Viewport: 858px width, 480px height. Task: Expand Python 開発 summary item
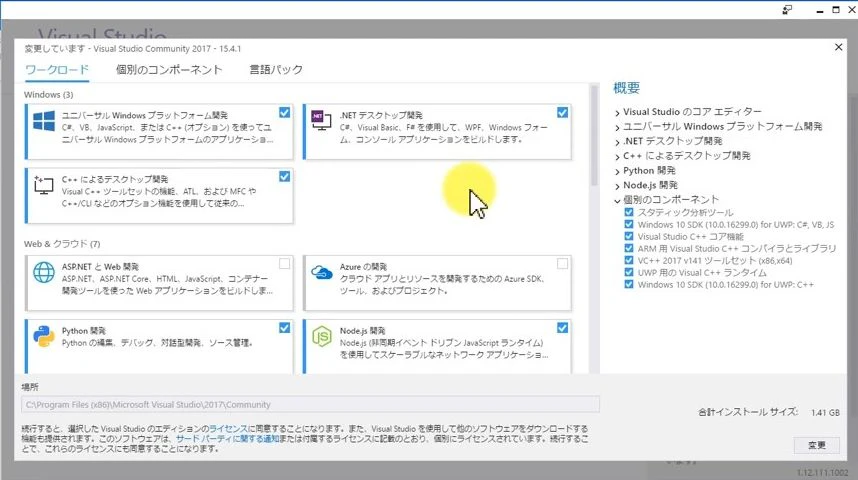pos(617,172)
